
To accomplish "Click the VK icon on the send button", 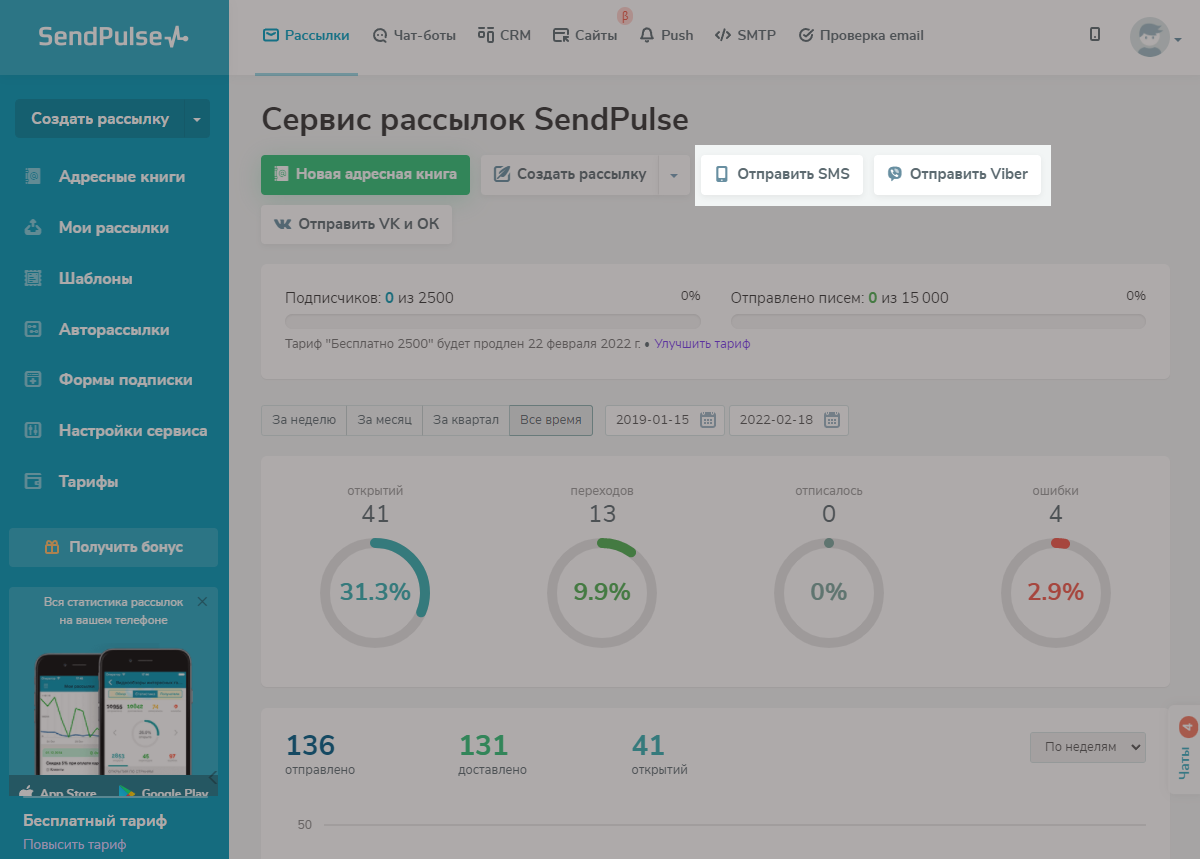I will (x=282, y=224).
